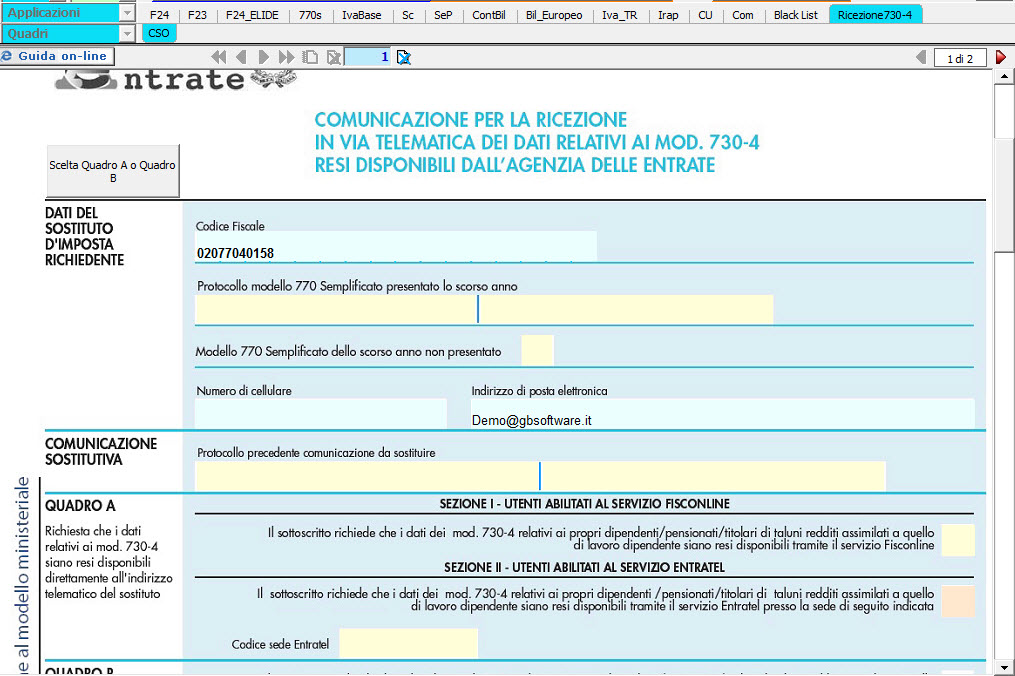Screen dimensions: 1015x676
Task: Click the vertical scrollbar down arrow
Action: tap(1004, 667)
